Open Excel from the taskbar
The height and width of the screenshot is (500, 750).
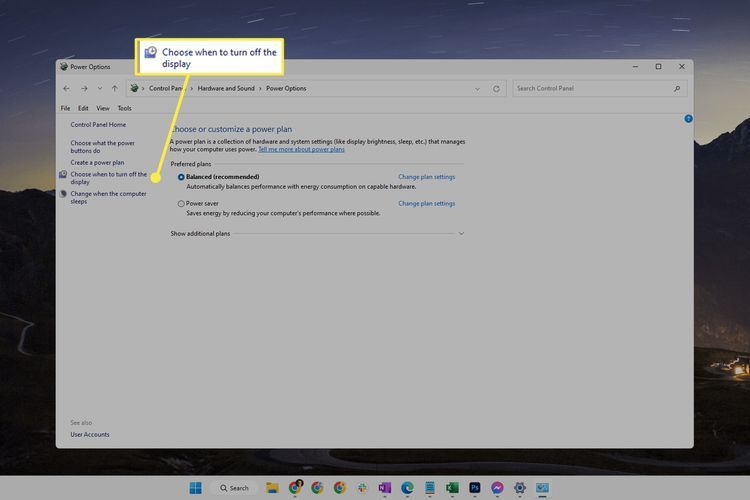coord(451,488)
